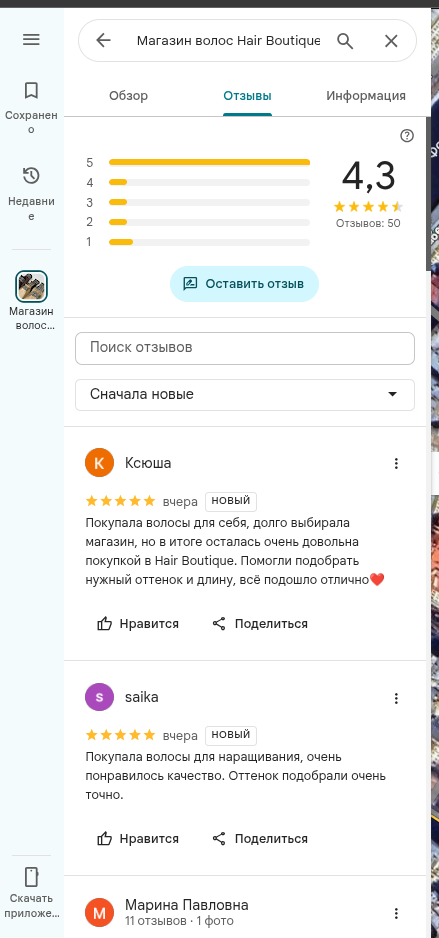Screen dimensions: 439x938
Task: Open the reviews help question icon
Action: (407, 136)
